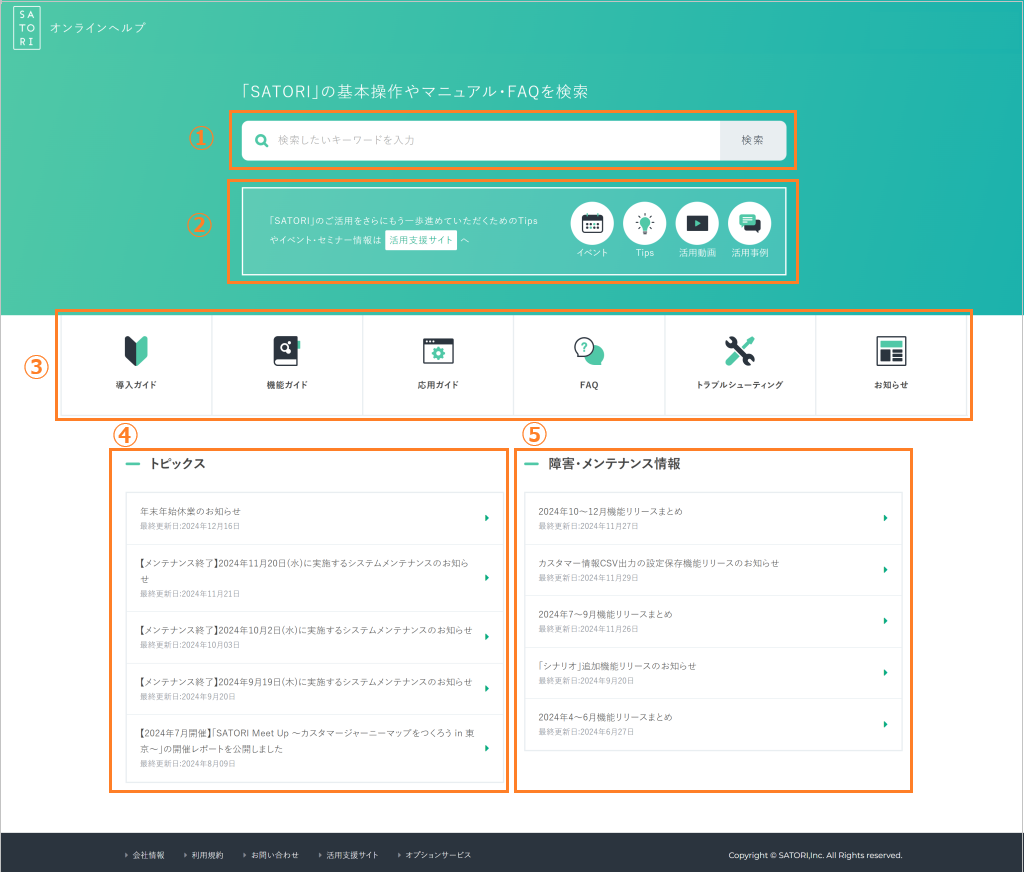
Task: Open the オプションサービス footer link
Action: tap(438, 855)
